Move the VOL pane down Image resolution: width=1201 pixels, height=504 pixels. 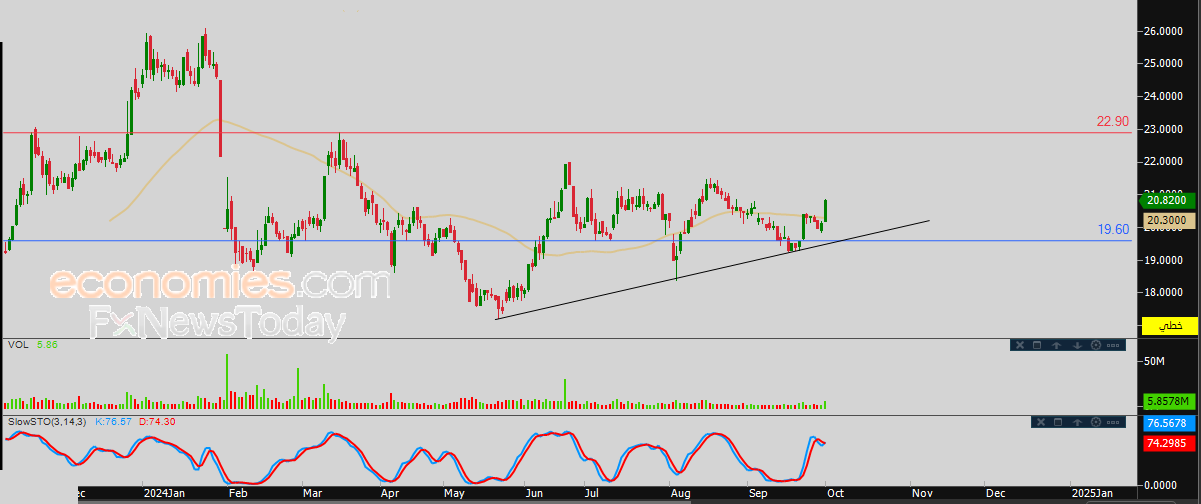click(1077, 345)
